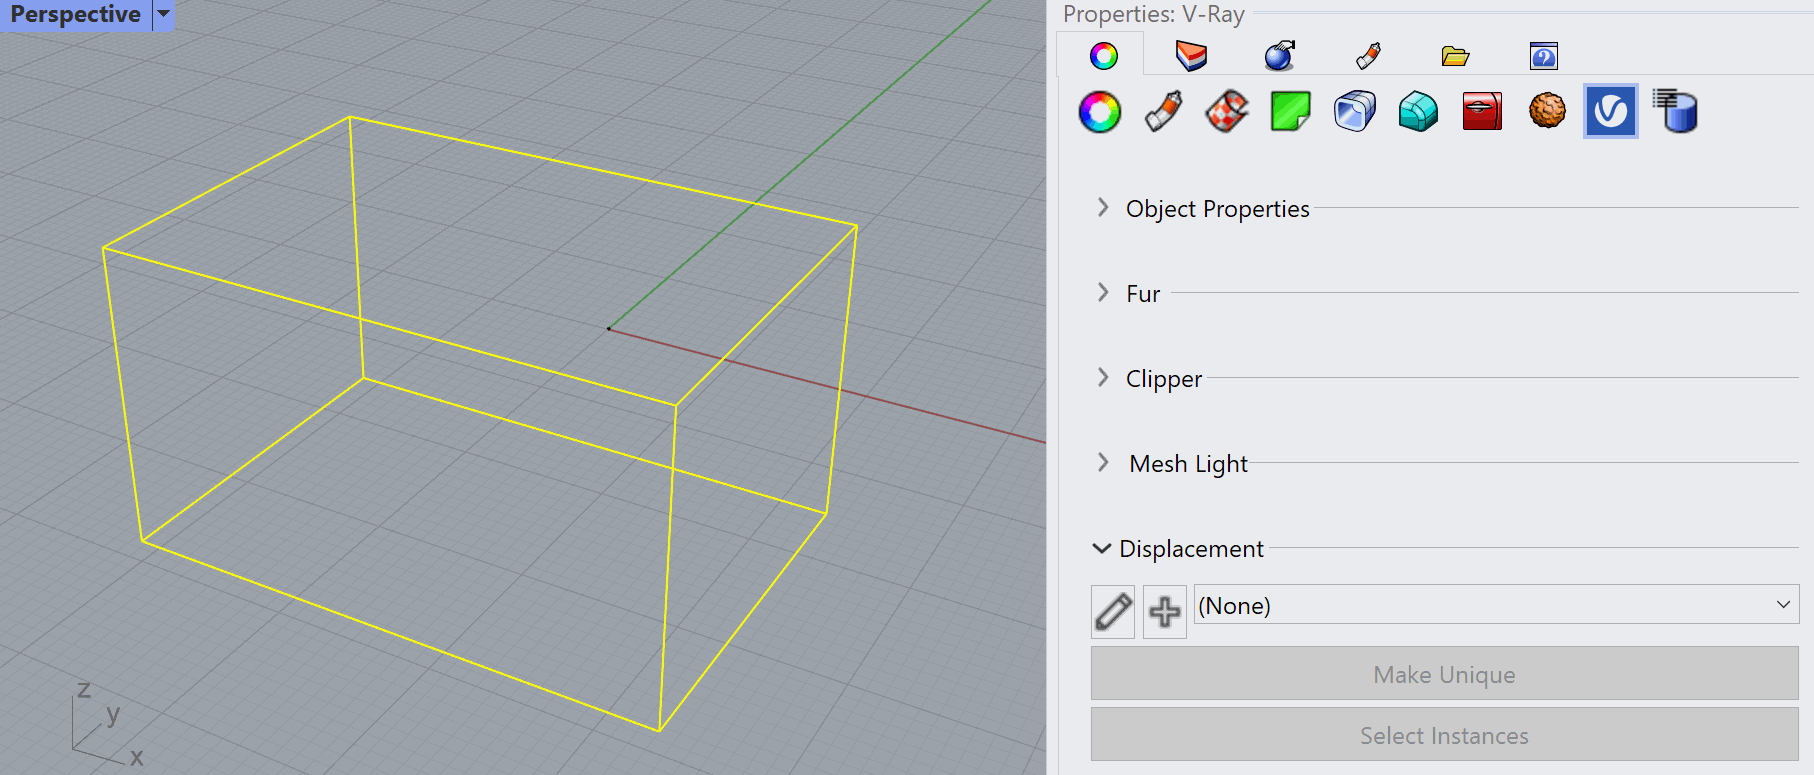Click the plus add displacement button
The width and height of the screenshot is (1814, 775).
pyautogui.click(x=1165, y=612)
